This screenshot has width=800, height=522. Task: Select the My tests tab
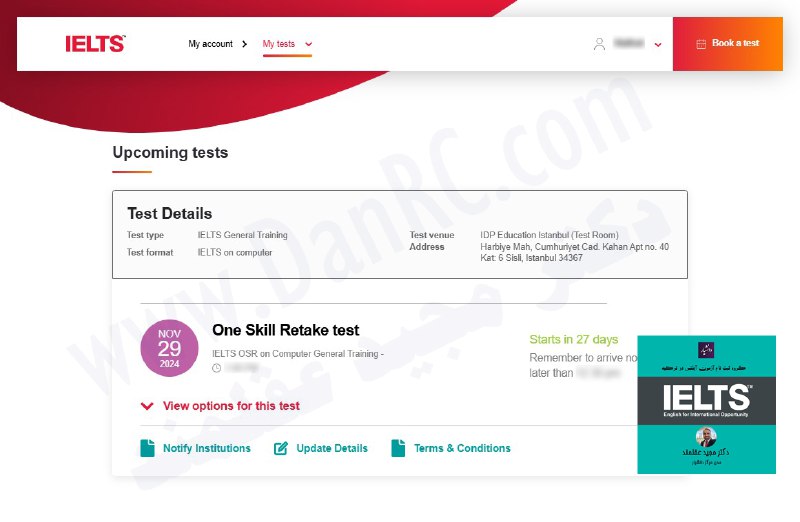click(x=279, y=44)
